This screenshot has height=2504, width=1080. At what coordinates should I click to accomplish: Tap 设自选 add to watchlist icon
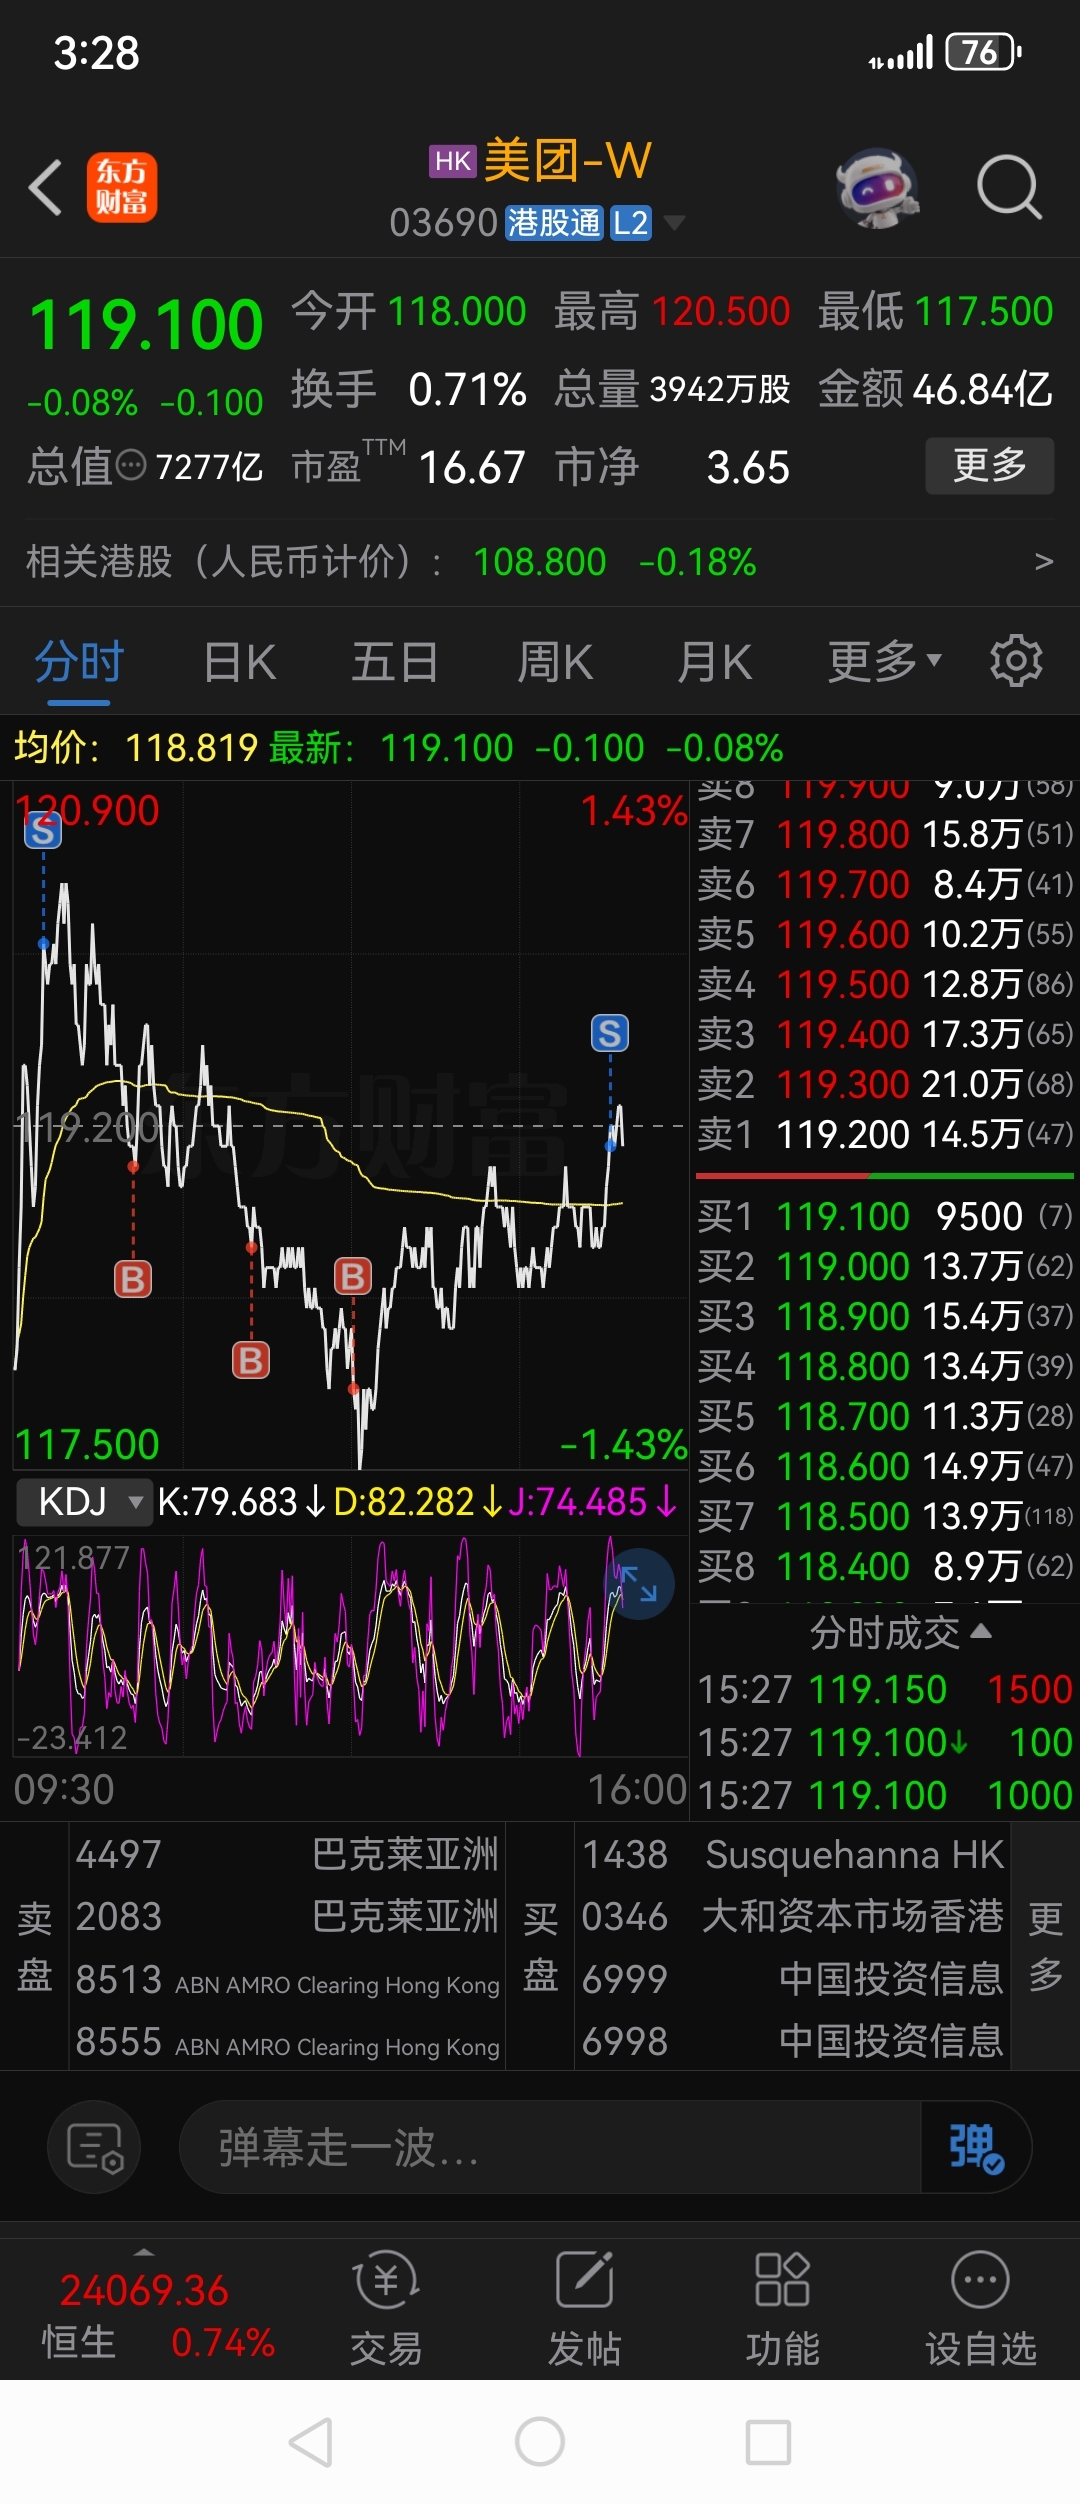980,2309
